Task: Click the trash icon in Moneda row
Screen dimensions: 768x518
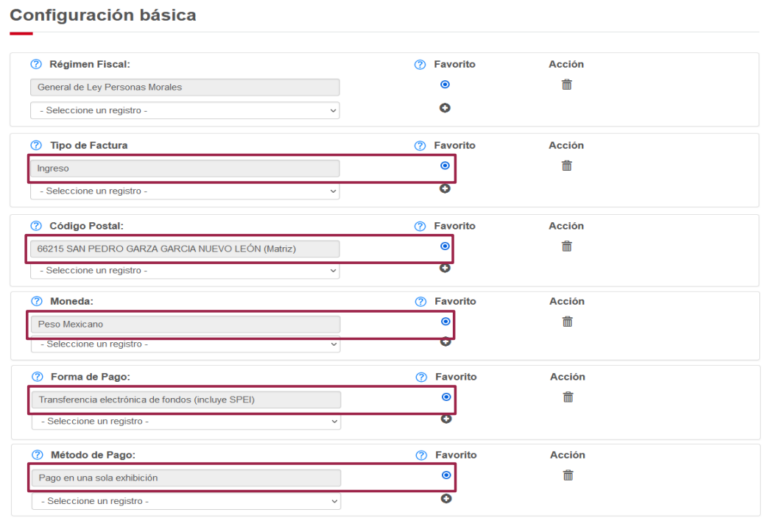Action: [567, 322]
